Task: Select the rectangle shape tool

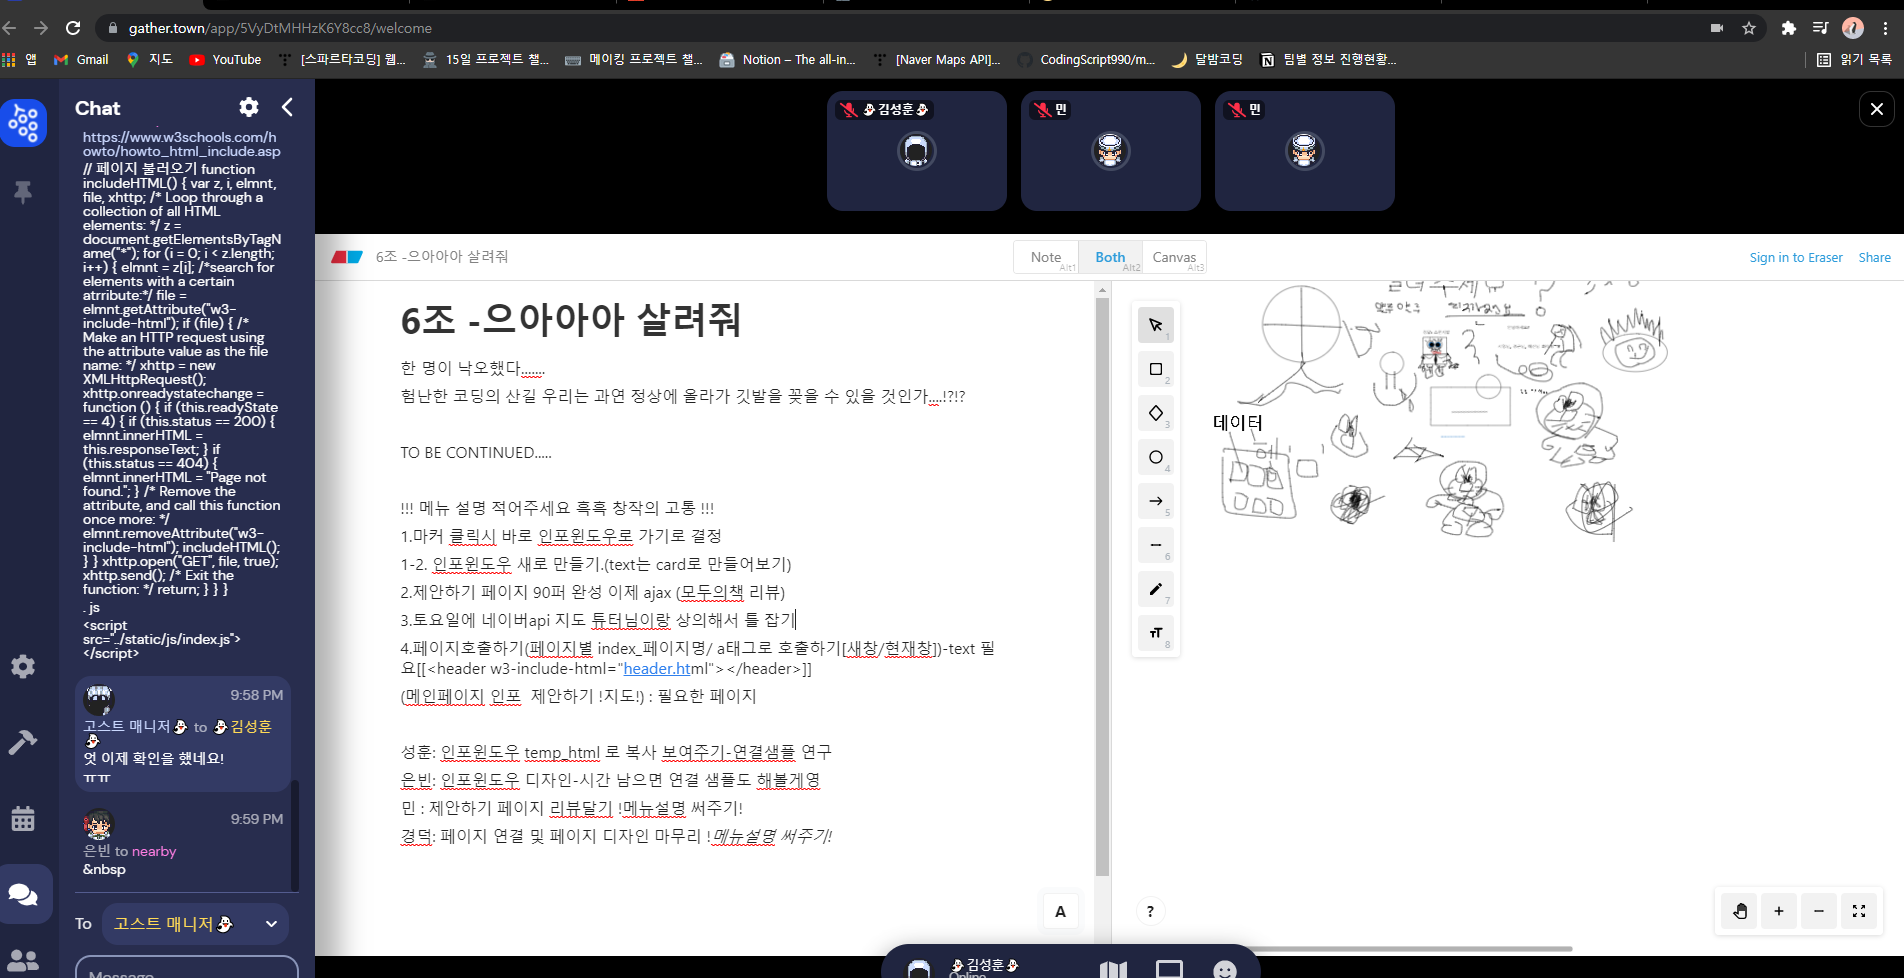Action: (x=1155, y=369)
